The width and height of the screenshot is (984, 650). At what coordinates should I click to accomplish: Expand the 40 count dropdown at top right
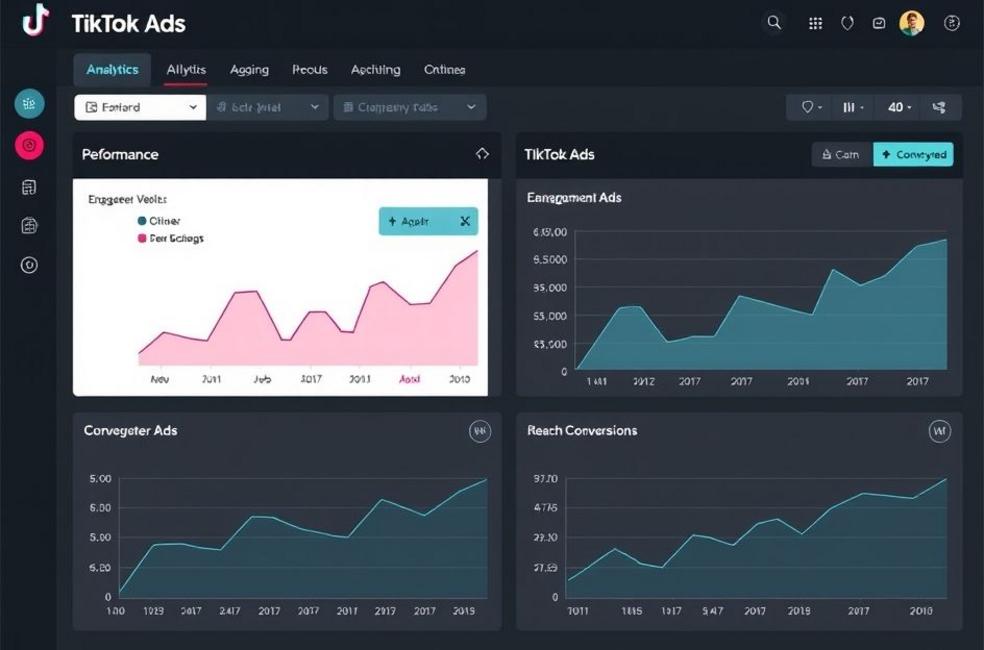point(898,107)
